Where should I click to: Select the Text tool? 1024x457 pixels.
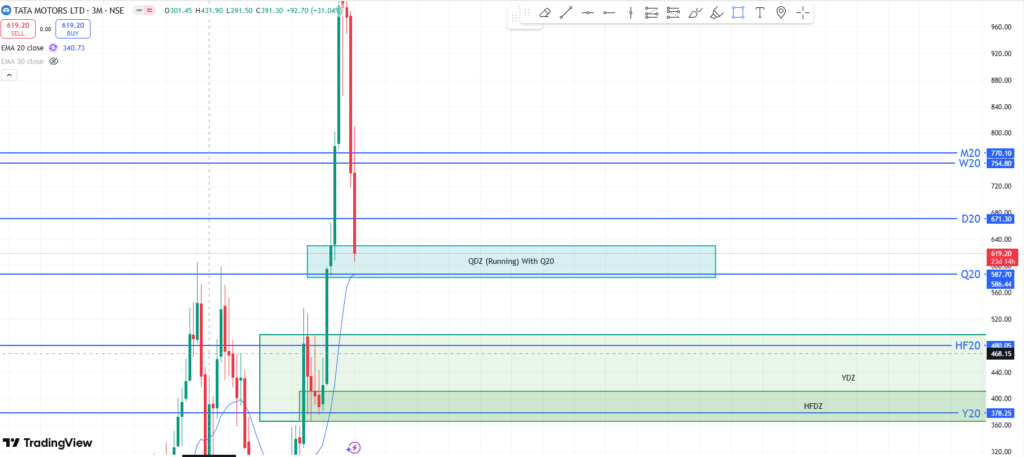[x=760, y=12]
